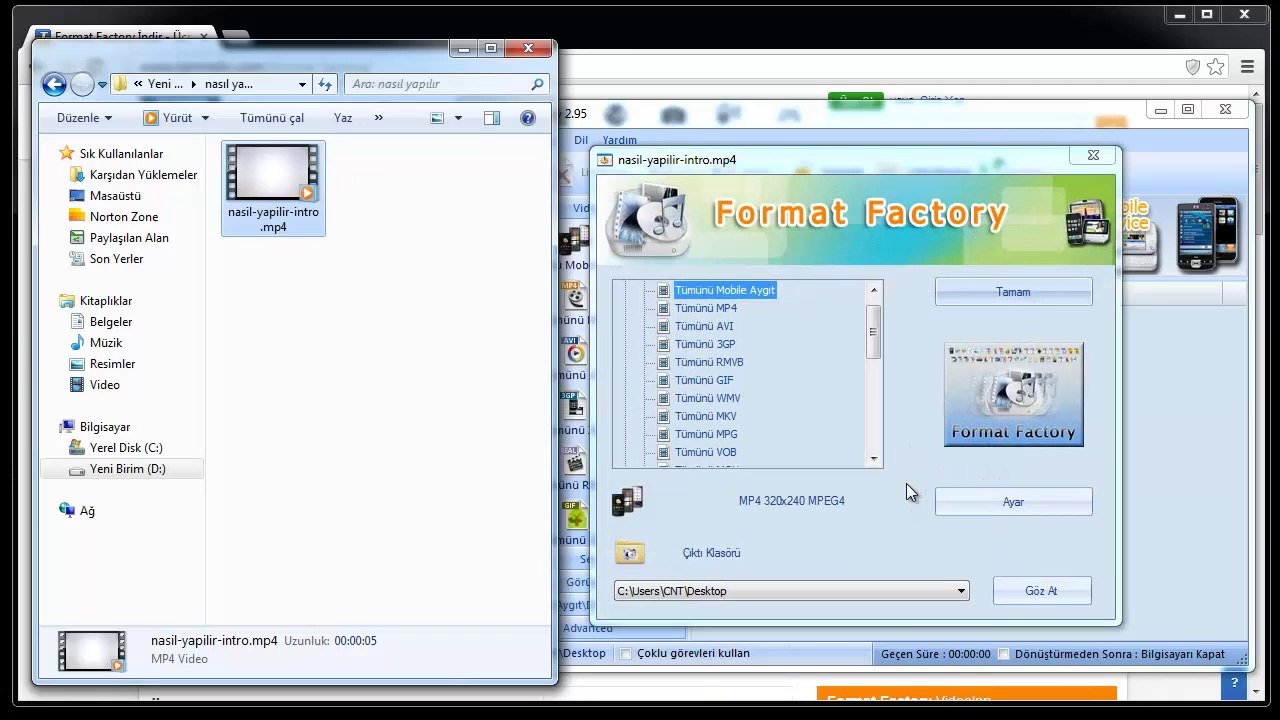
Task: Click the Ağ network icon
Action: pyautogui.click(x=67, y=511)
